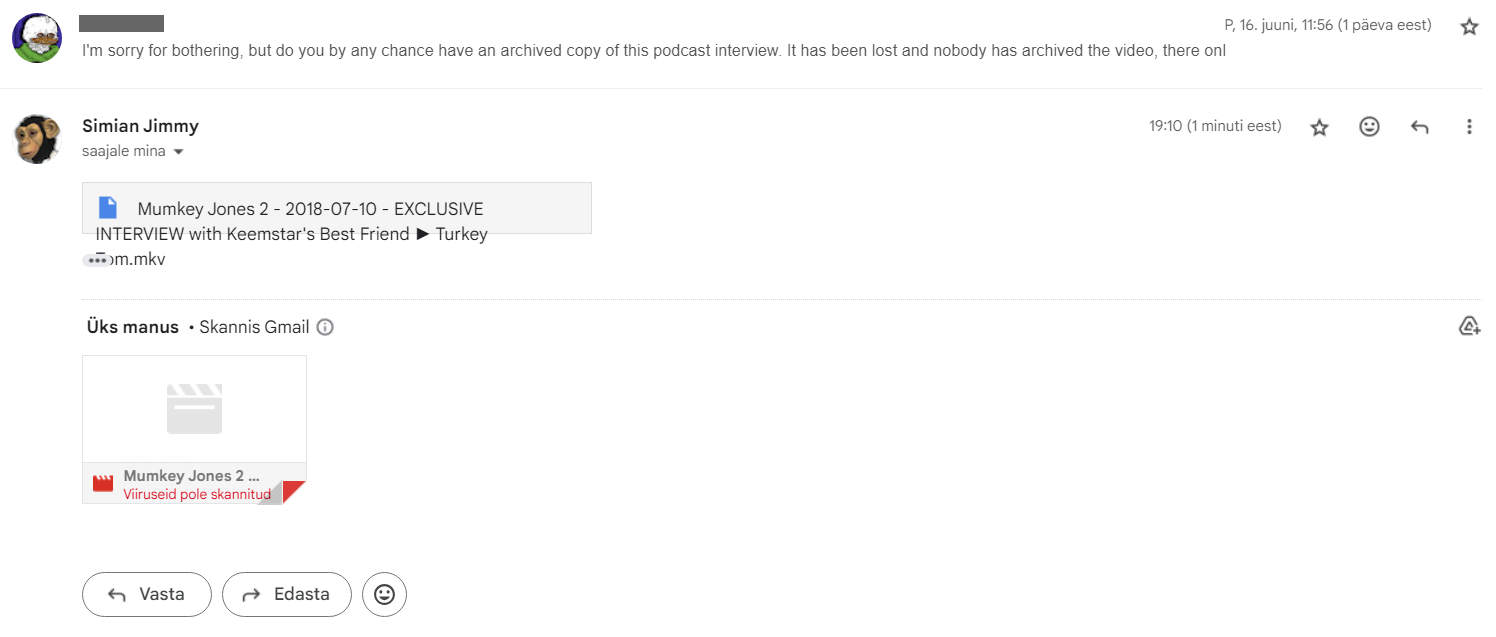The image size is (1496, 637).
Task: Click blue document icon in file chip
Action: point(108,208)
